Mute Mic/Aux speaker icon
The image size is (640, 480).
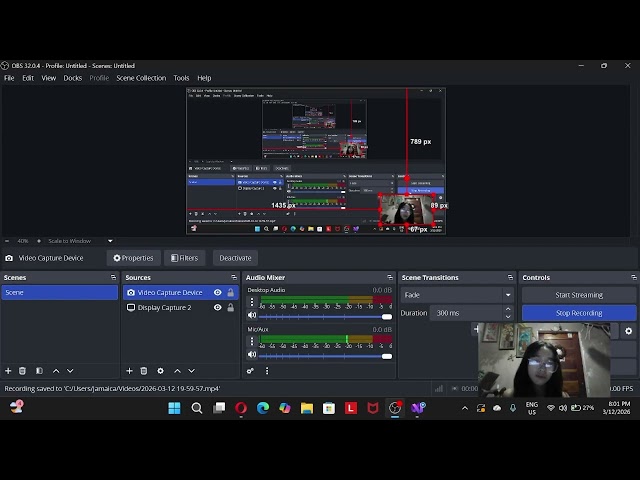[252, 355]
